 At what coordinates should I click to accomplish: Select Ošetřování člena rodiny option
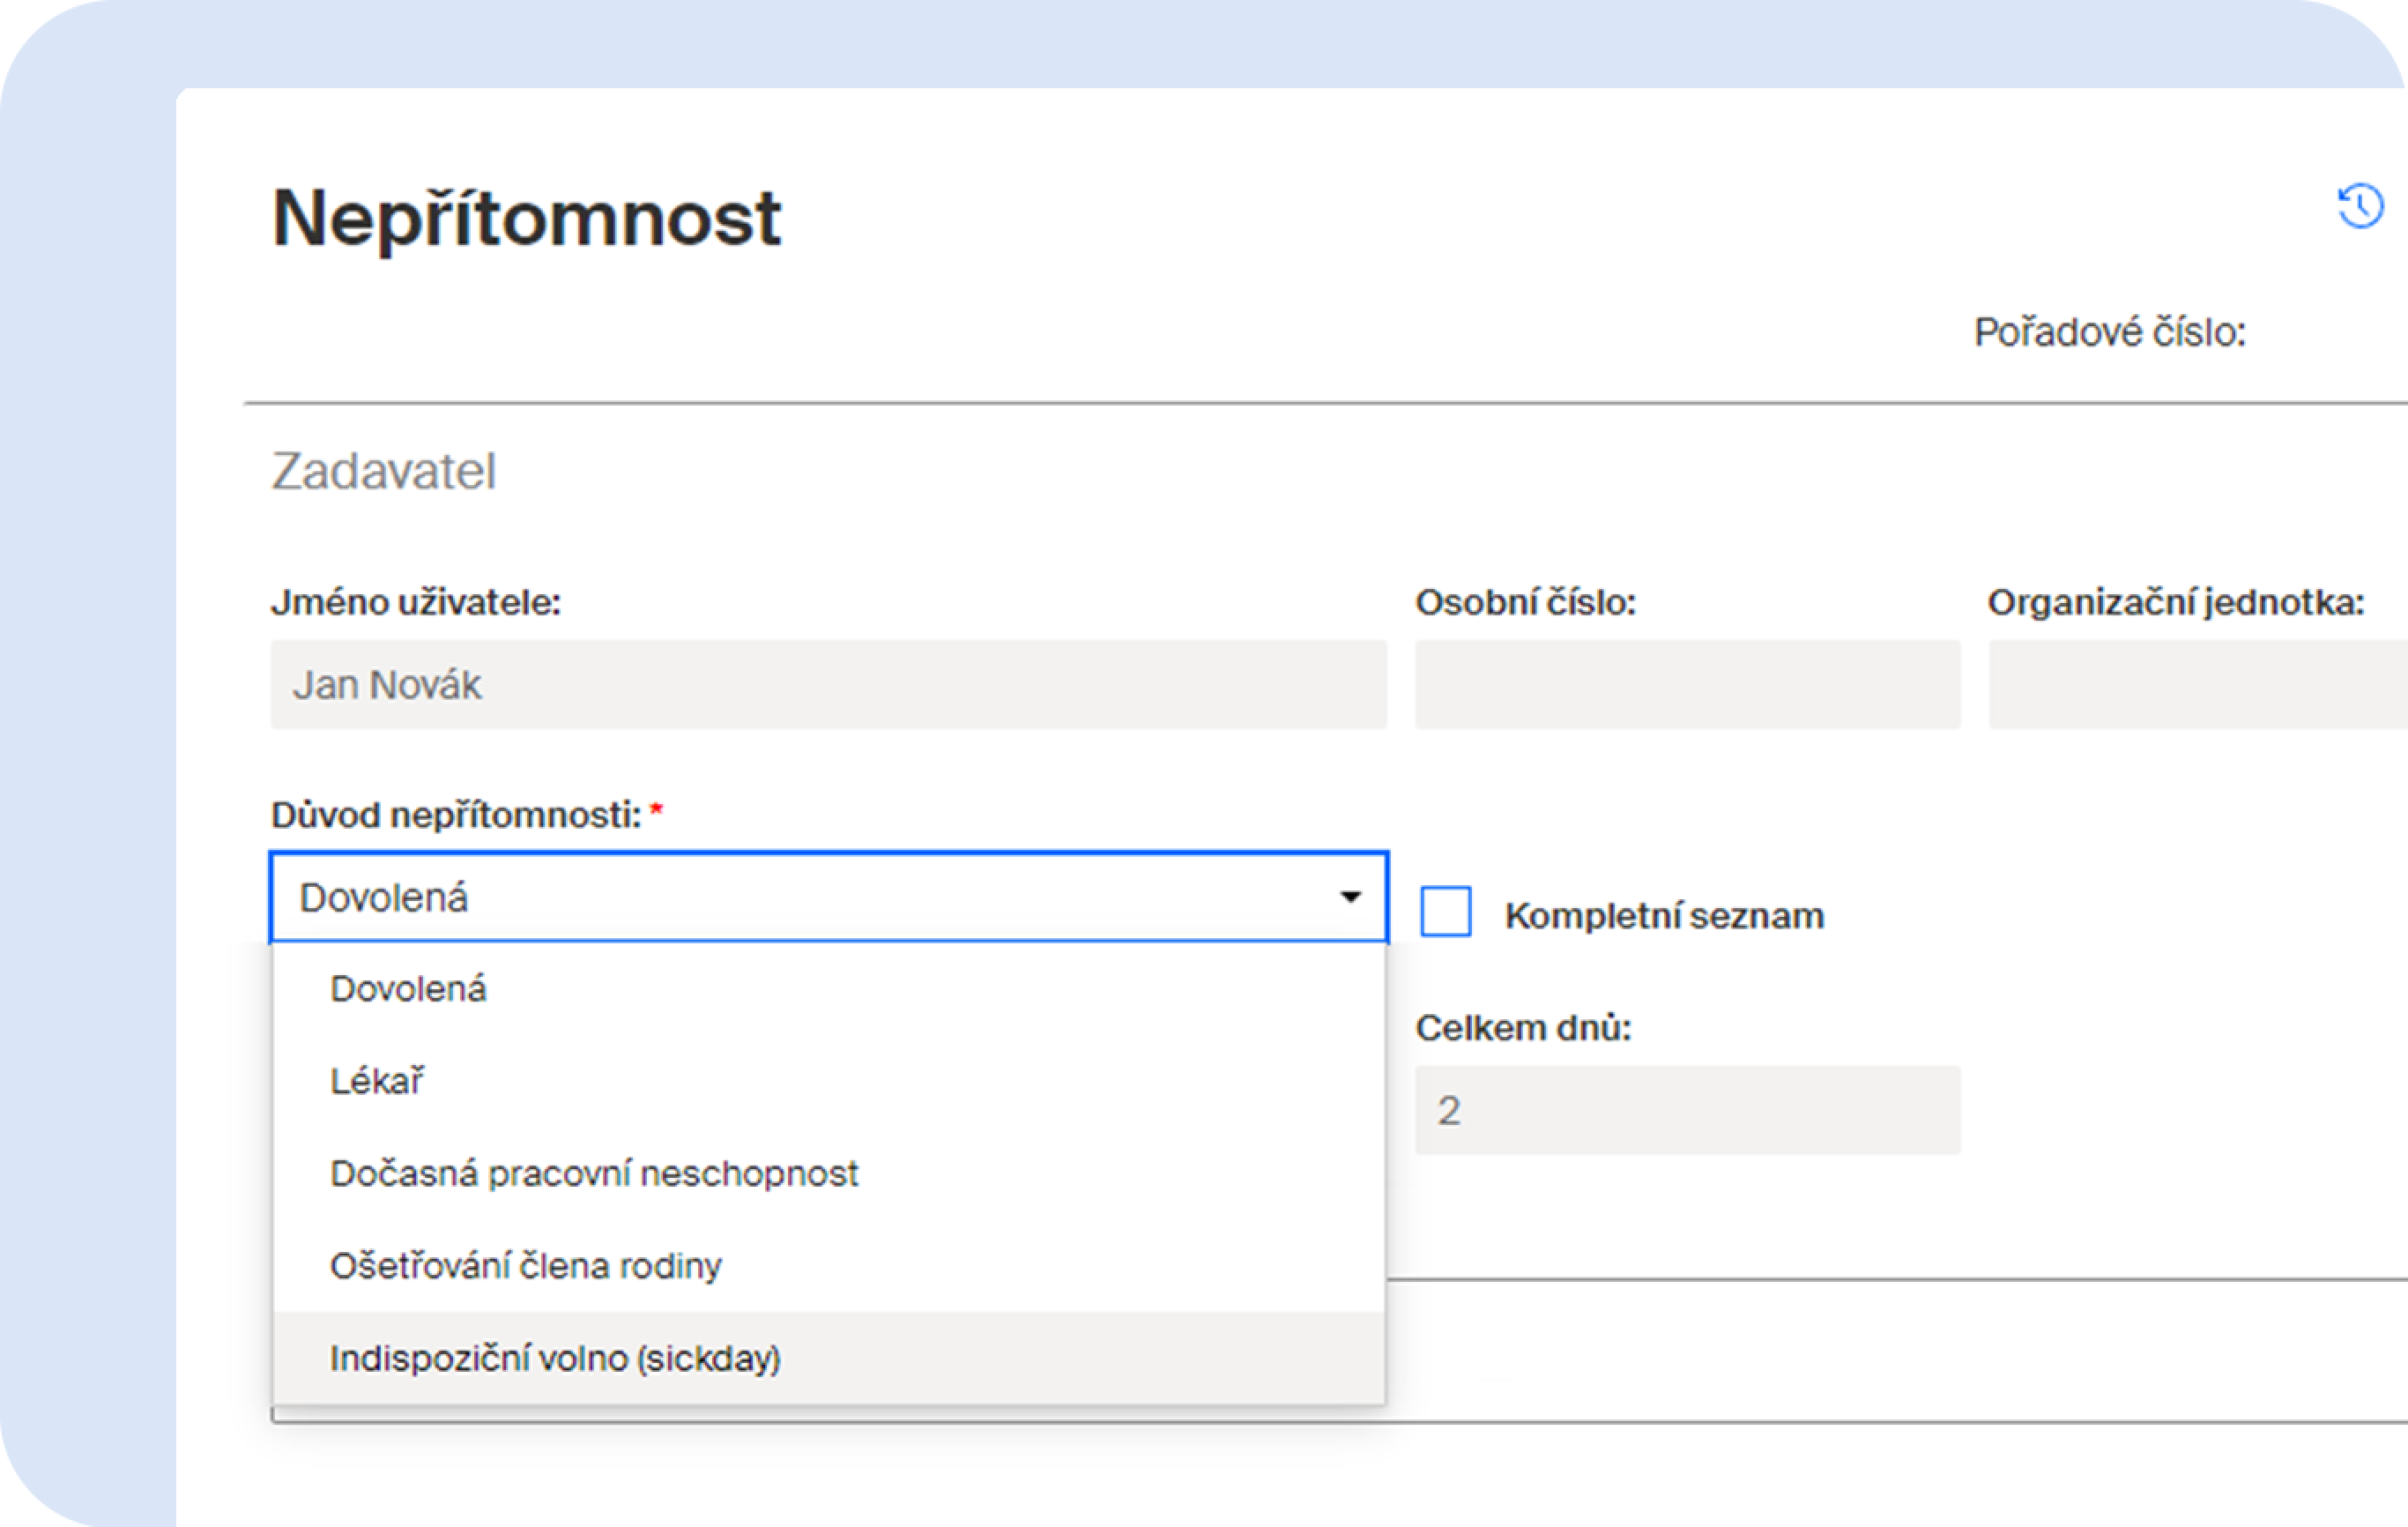click(828, 1266)
